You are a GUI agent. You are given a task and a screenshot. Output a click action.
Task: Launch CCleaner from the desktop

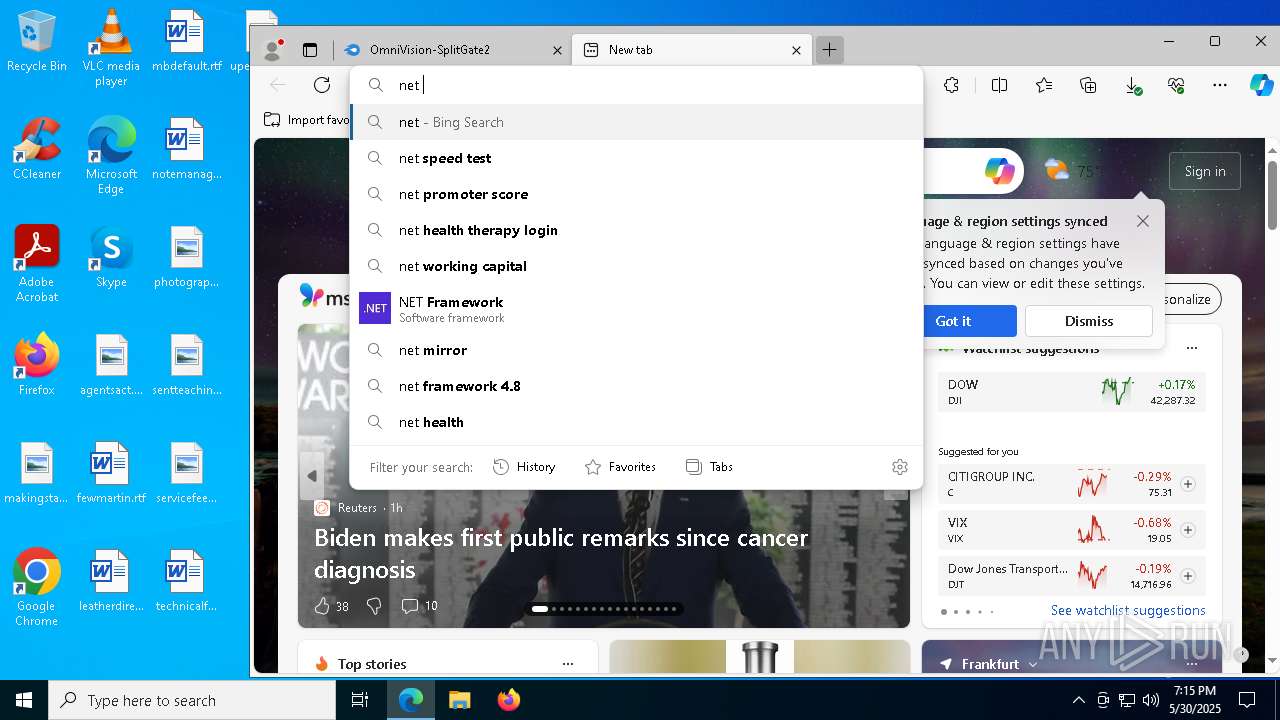(x=37, y=149)
